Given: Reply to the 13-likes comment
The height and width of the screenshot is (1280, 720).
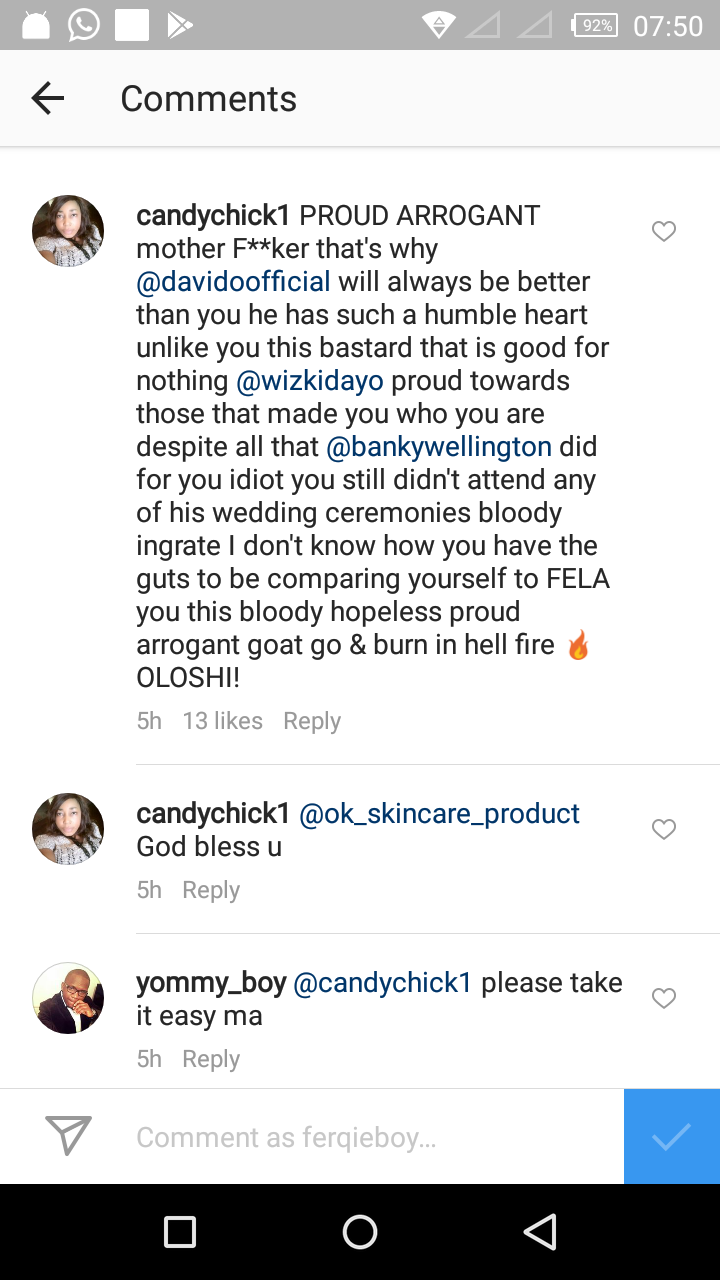Looking at the screenshot, I should pos(312,721).
